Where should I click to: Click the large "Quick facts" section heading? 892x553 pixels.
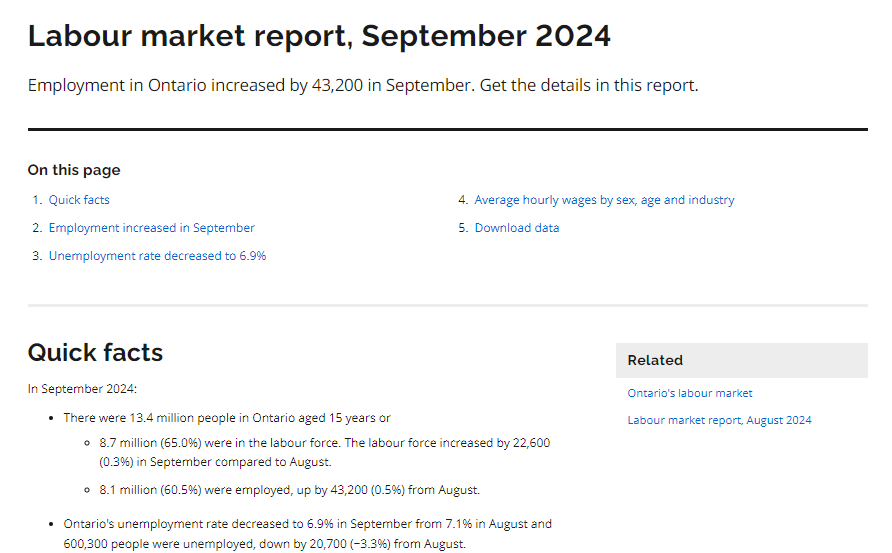click(x=95, y=352)
